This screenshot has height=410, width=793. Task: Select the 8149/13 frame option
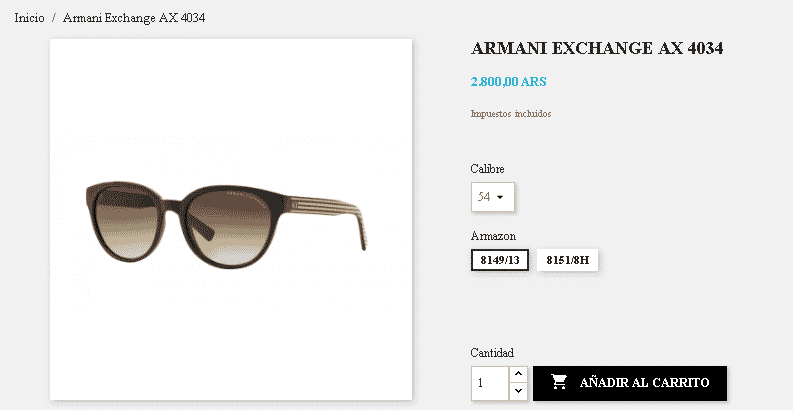point(500,260)
